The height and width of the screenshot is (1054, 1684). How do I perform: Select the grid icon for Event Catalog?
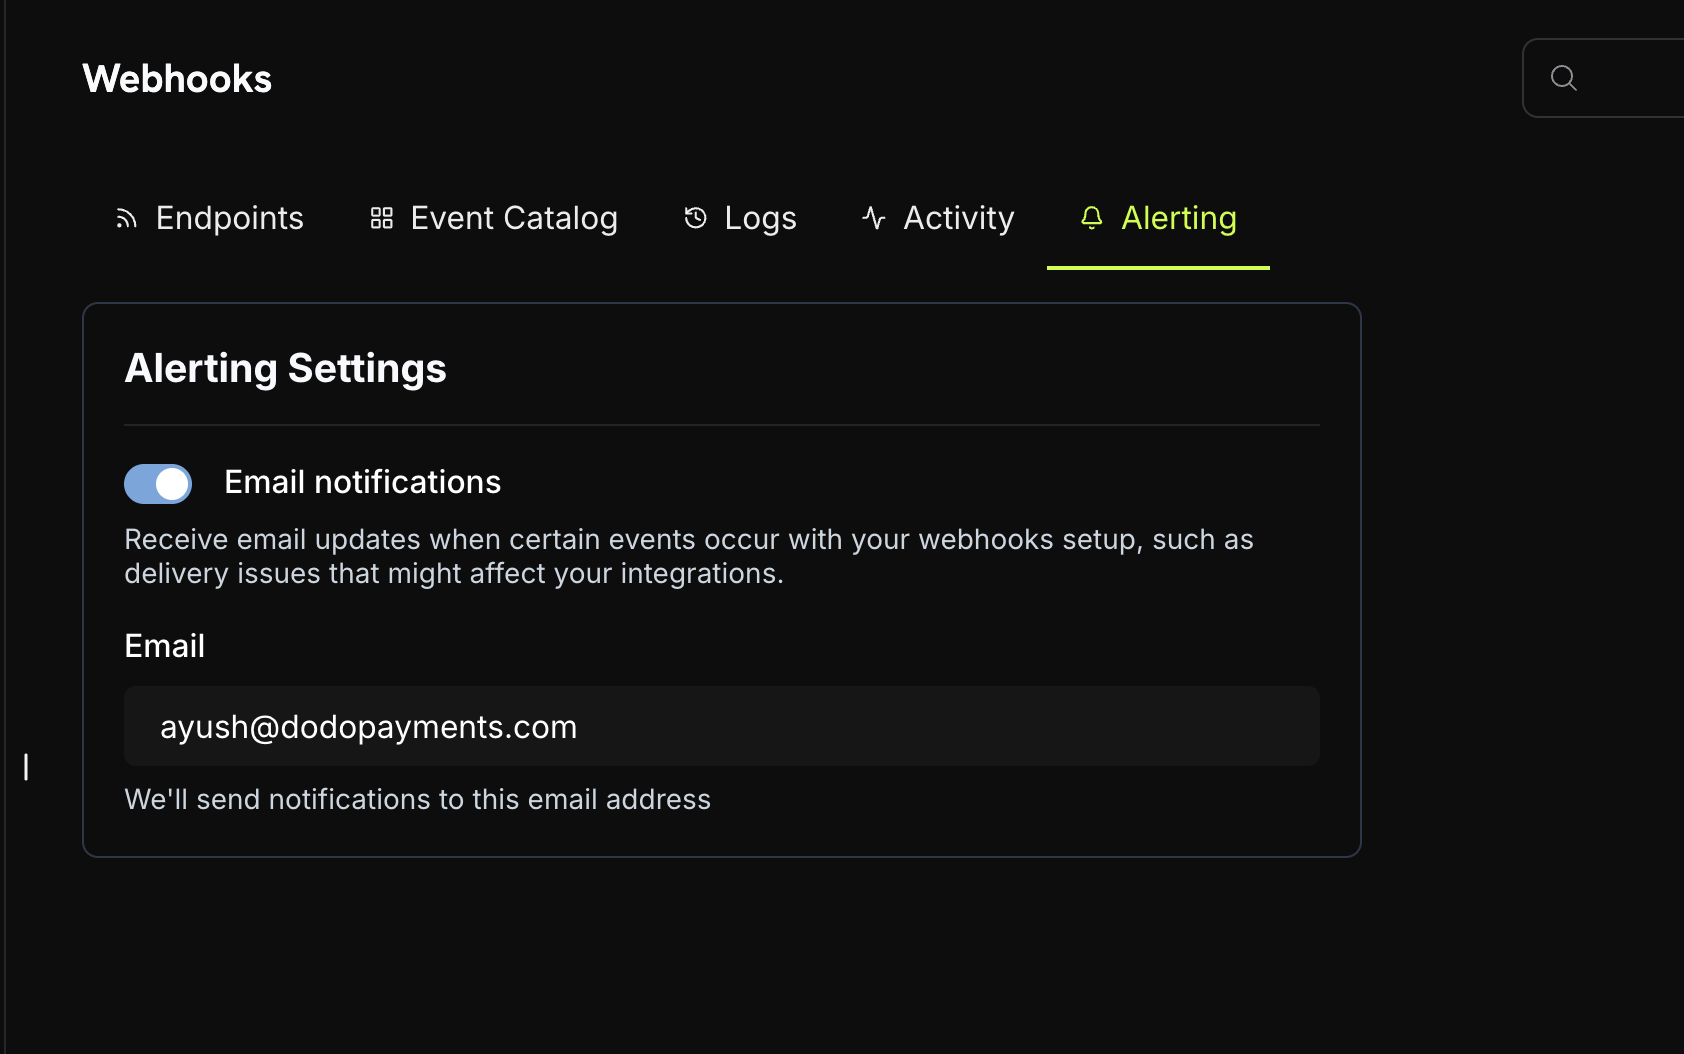pos(381,217)
